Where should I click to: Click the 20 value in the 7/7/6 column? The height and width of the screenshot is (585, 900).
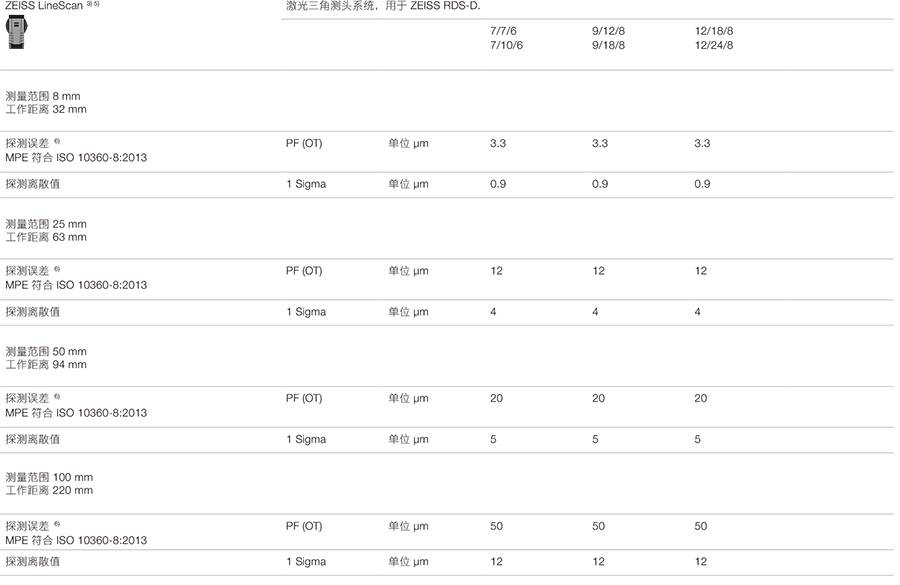pos(496,398)
